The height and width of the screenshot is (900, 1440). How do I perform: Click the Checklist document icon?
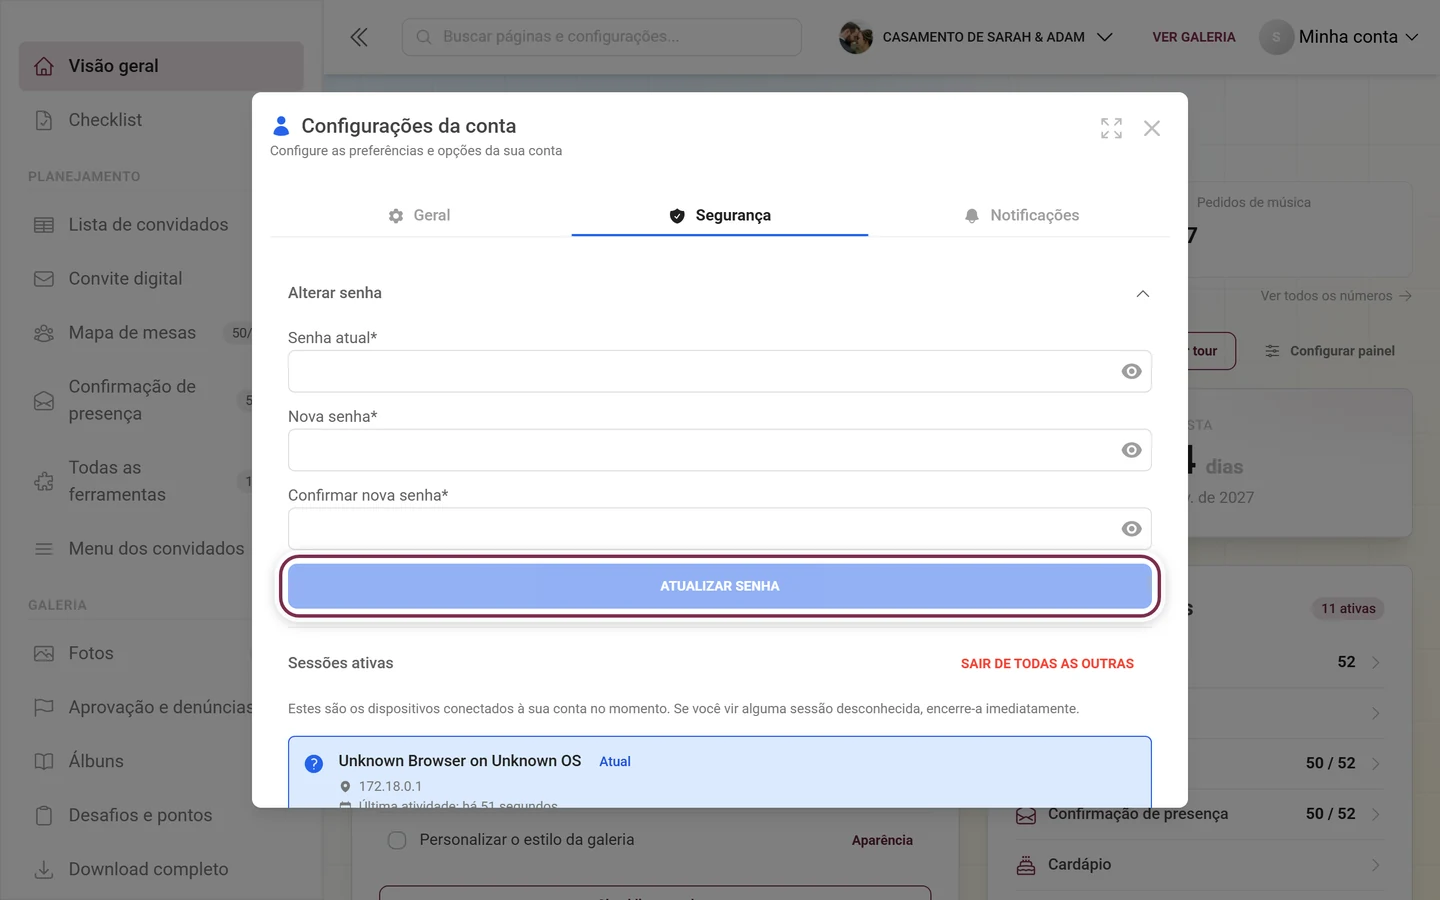click(44, 120)
